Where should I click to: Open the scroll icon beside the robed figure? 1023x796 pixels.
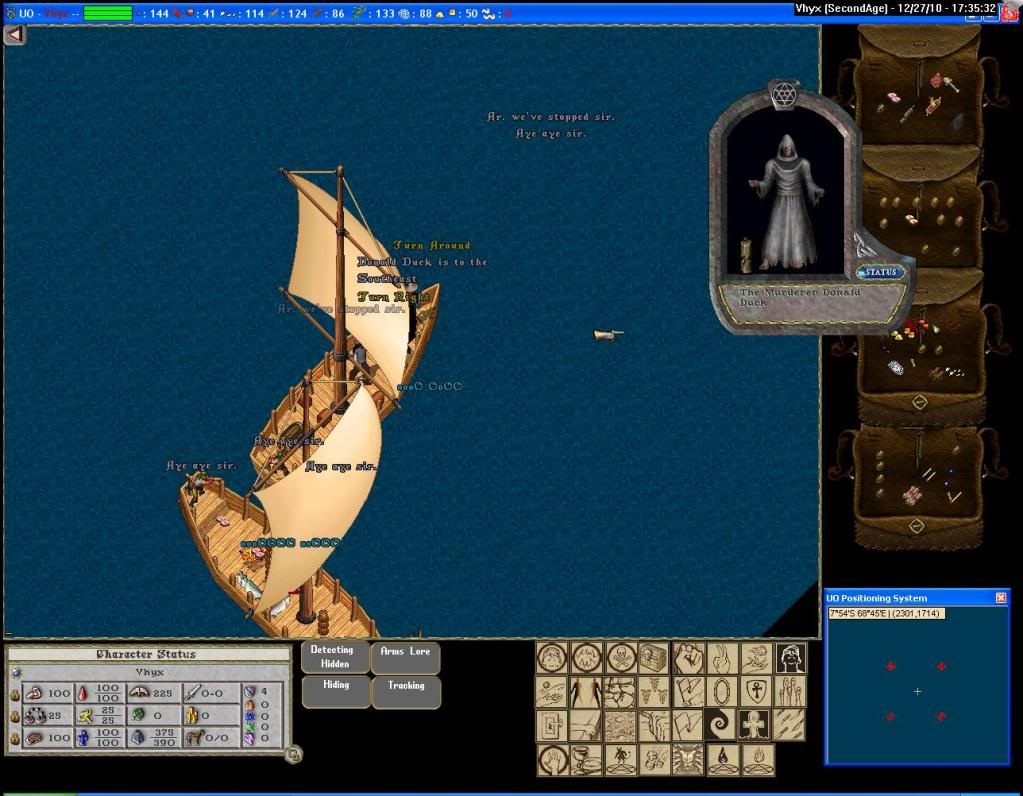point(746,255)
